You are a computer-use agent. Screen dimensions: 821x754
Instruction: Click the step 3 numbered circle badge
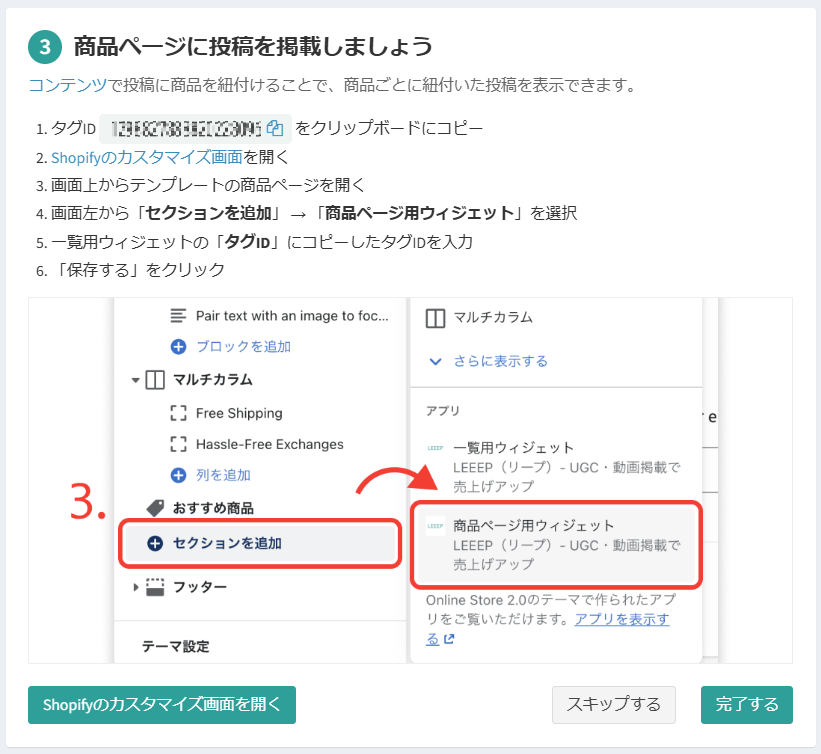tap(45, 47)
